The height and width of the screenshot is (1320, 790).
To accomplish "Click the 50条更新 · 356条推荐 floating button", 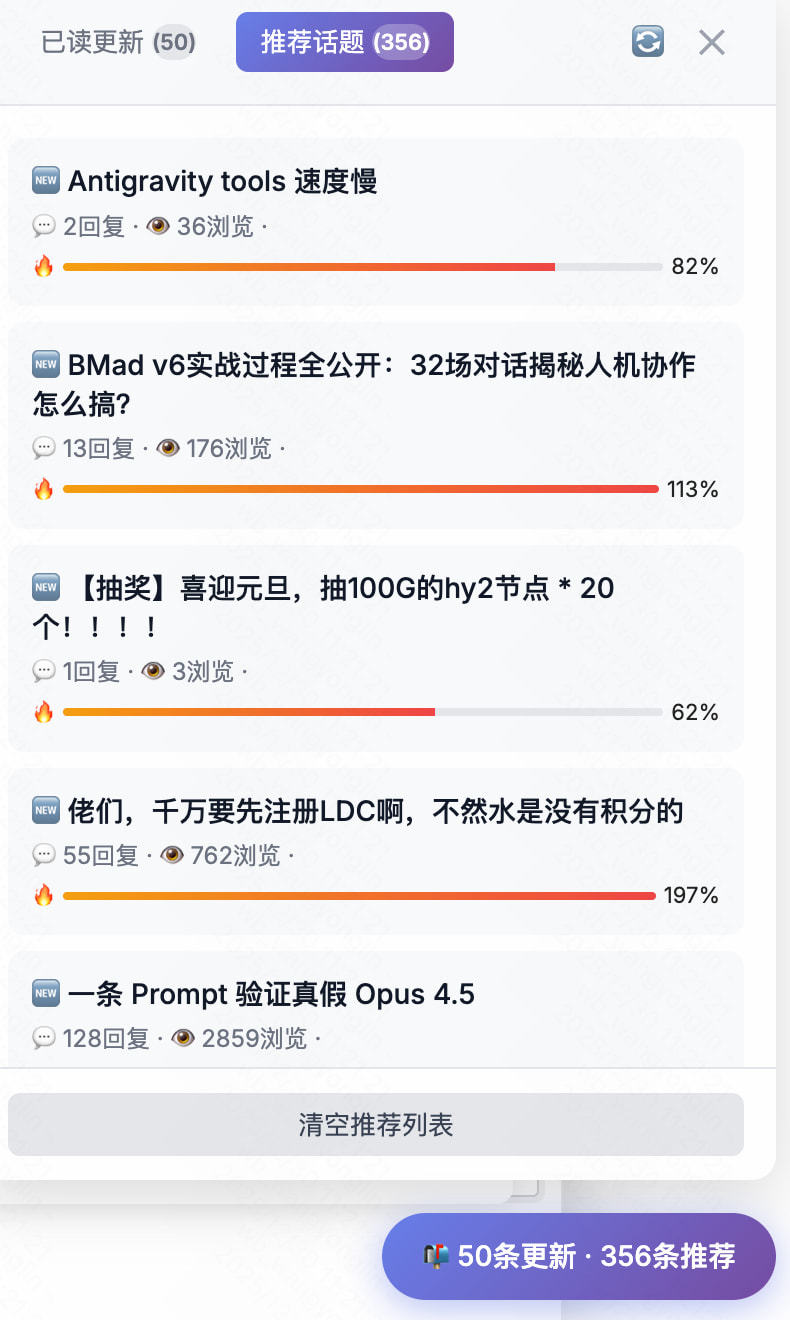I will (x=579, y=1257).
